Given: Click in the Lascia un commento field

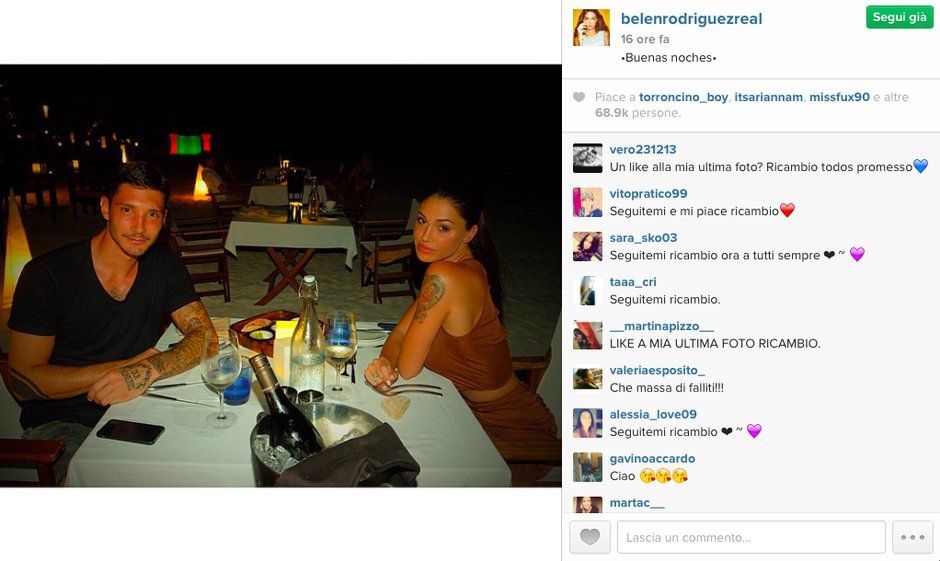Looking at the screenshot, I should (x=751, y=537).
